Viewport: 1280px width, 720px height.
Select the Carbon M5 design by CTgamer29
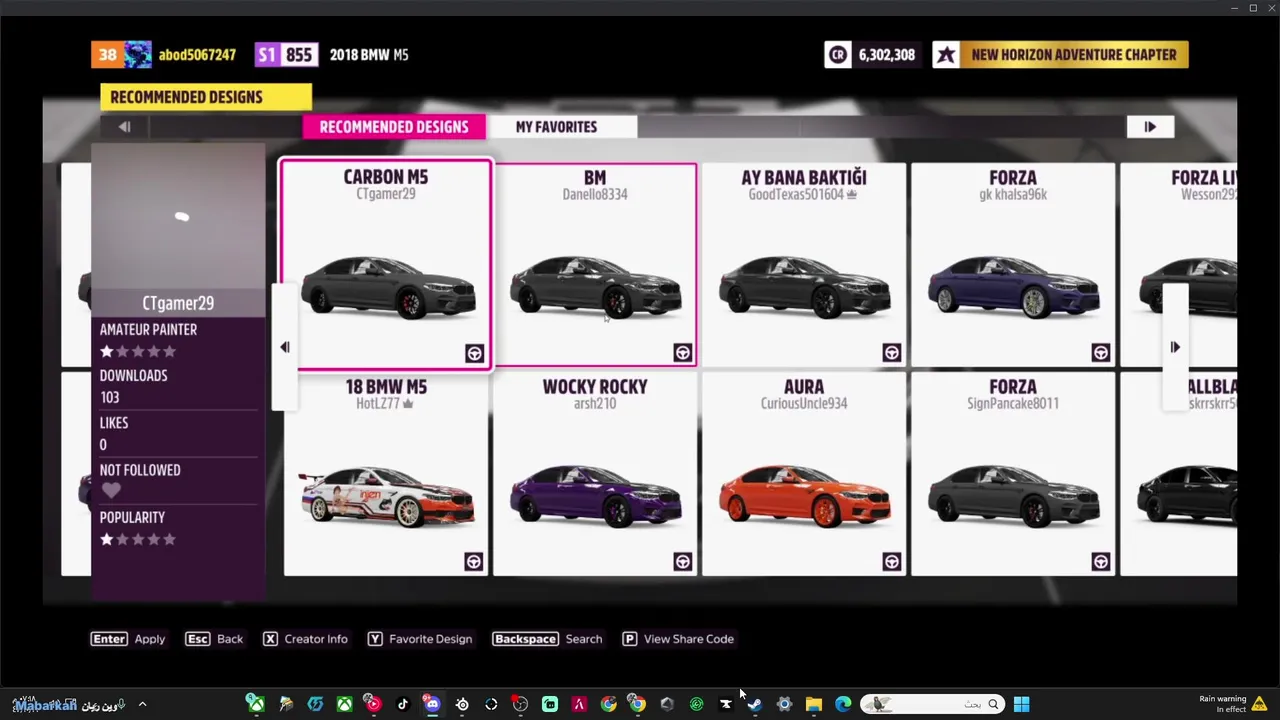(x=386, y=264)
